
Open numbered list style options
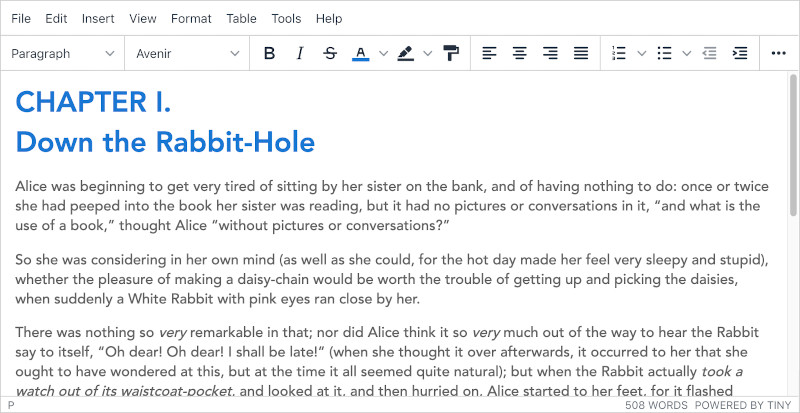point(642,53)
